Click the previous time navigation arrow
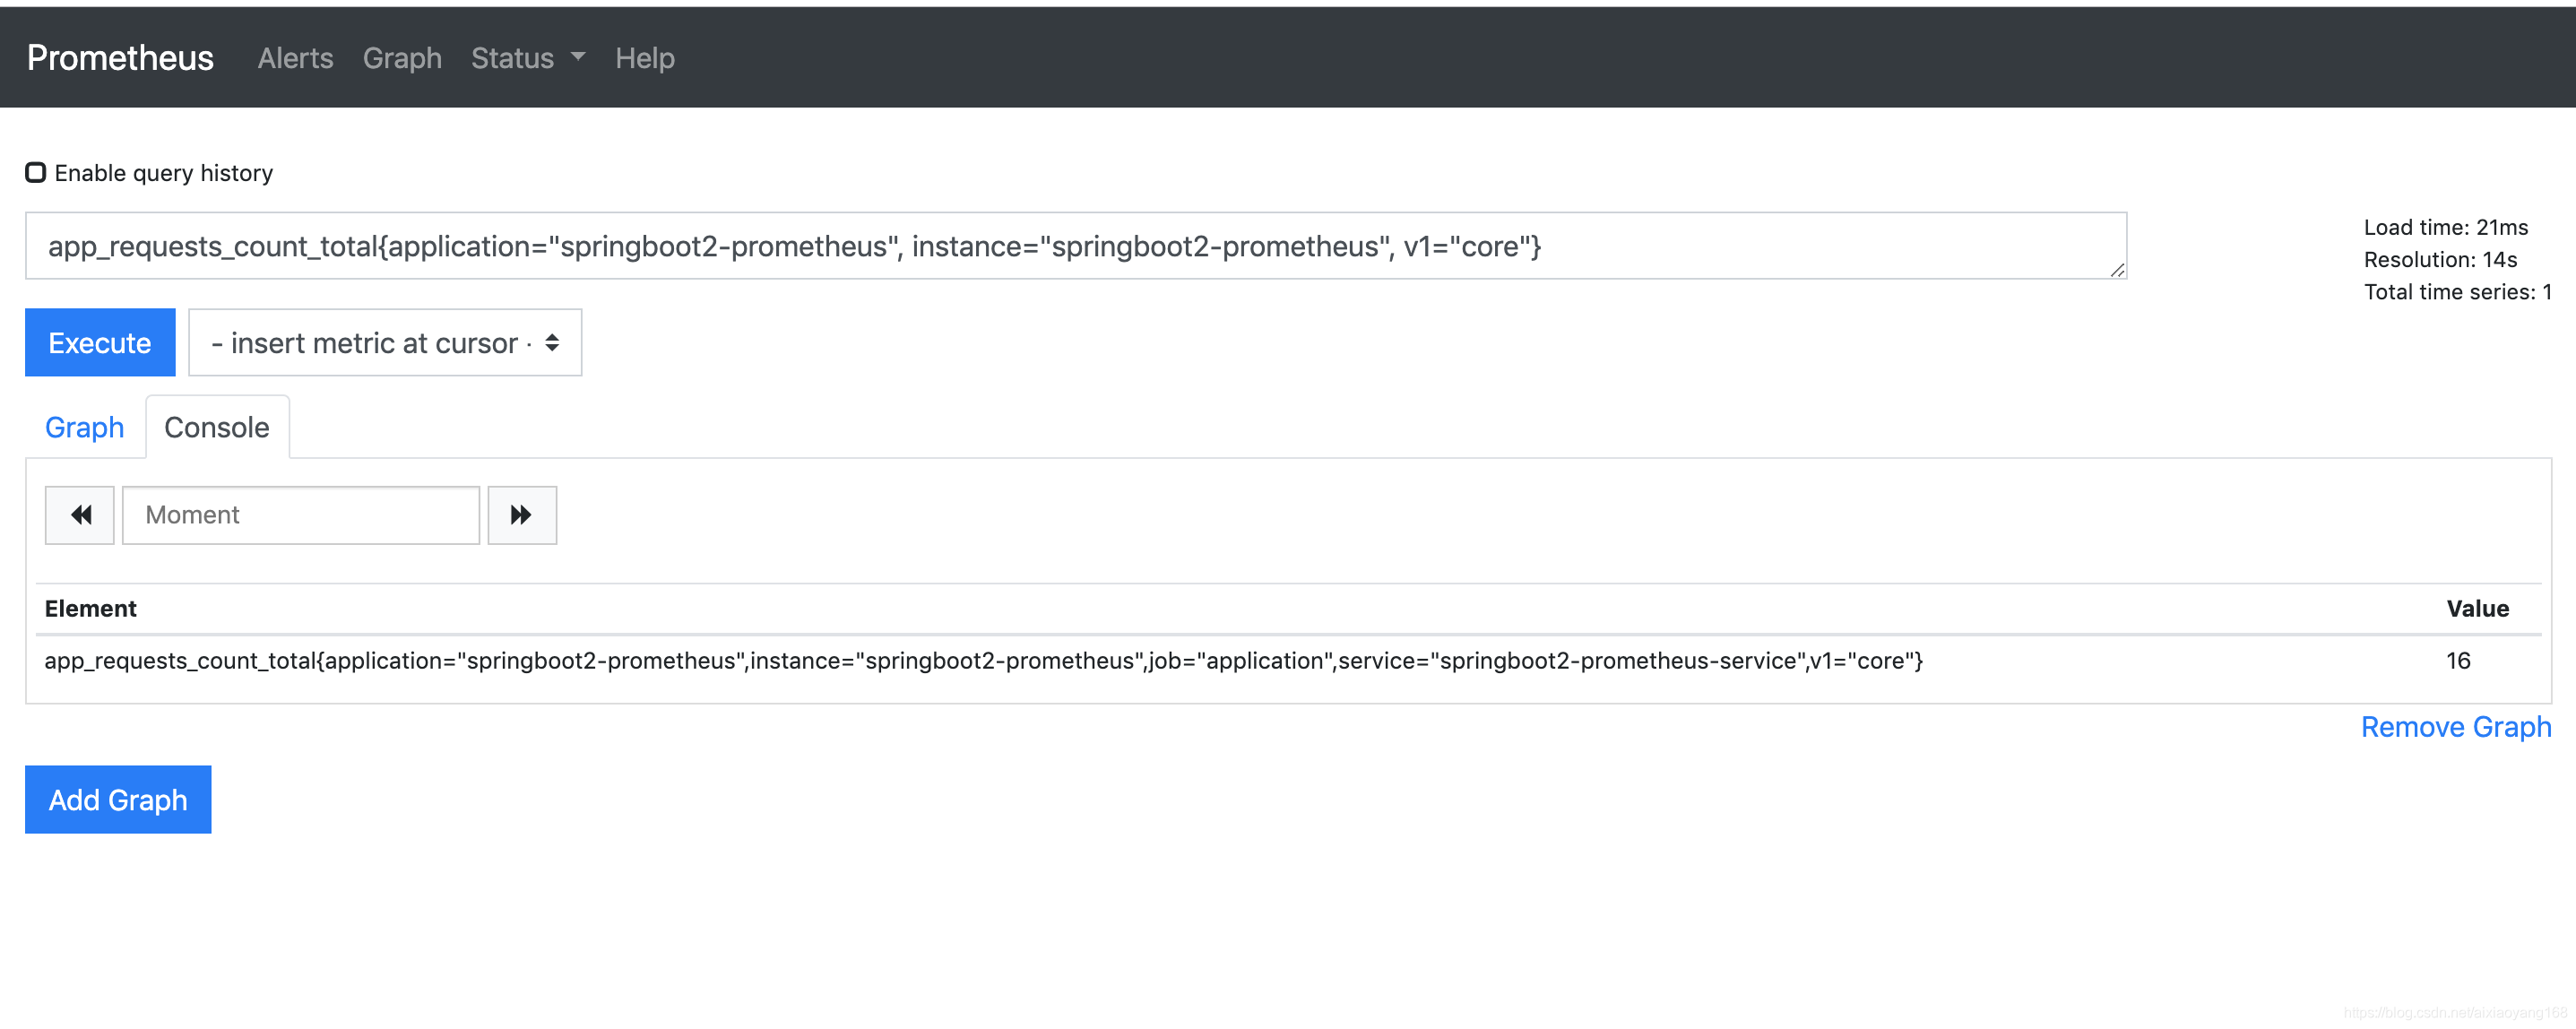 79,514
